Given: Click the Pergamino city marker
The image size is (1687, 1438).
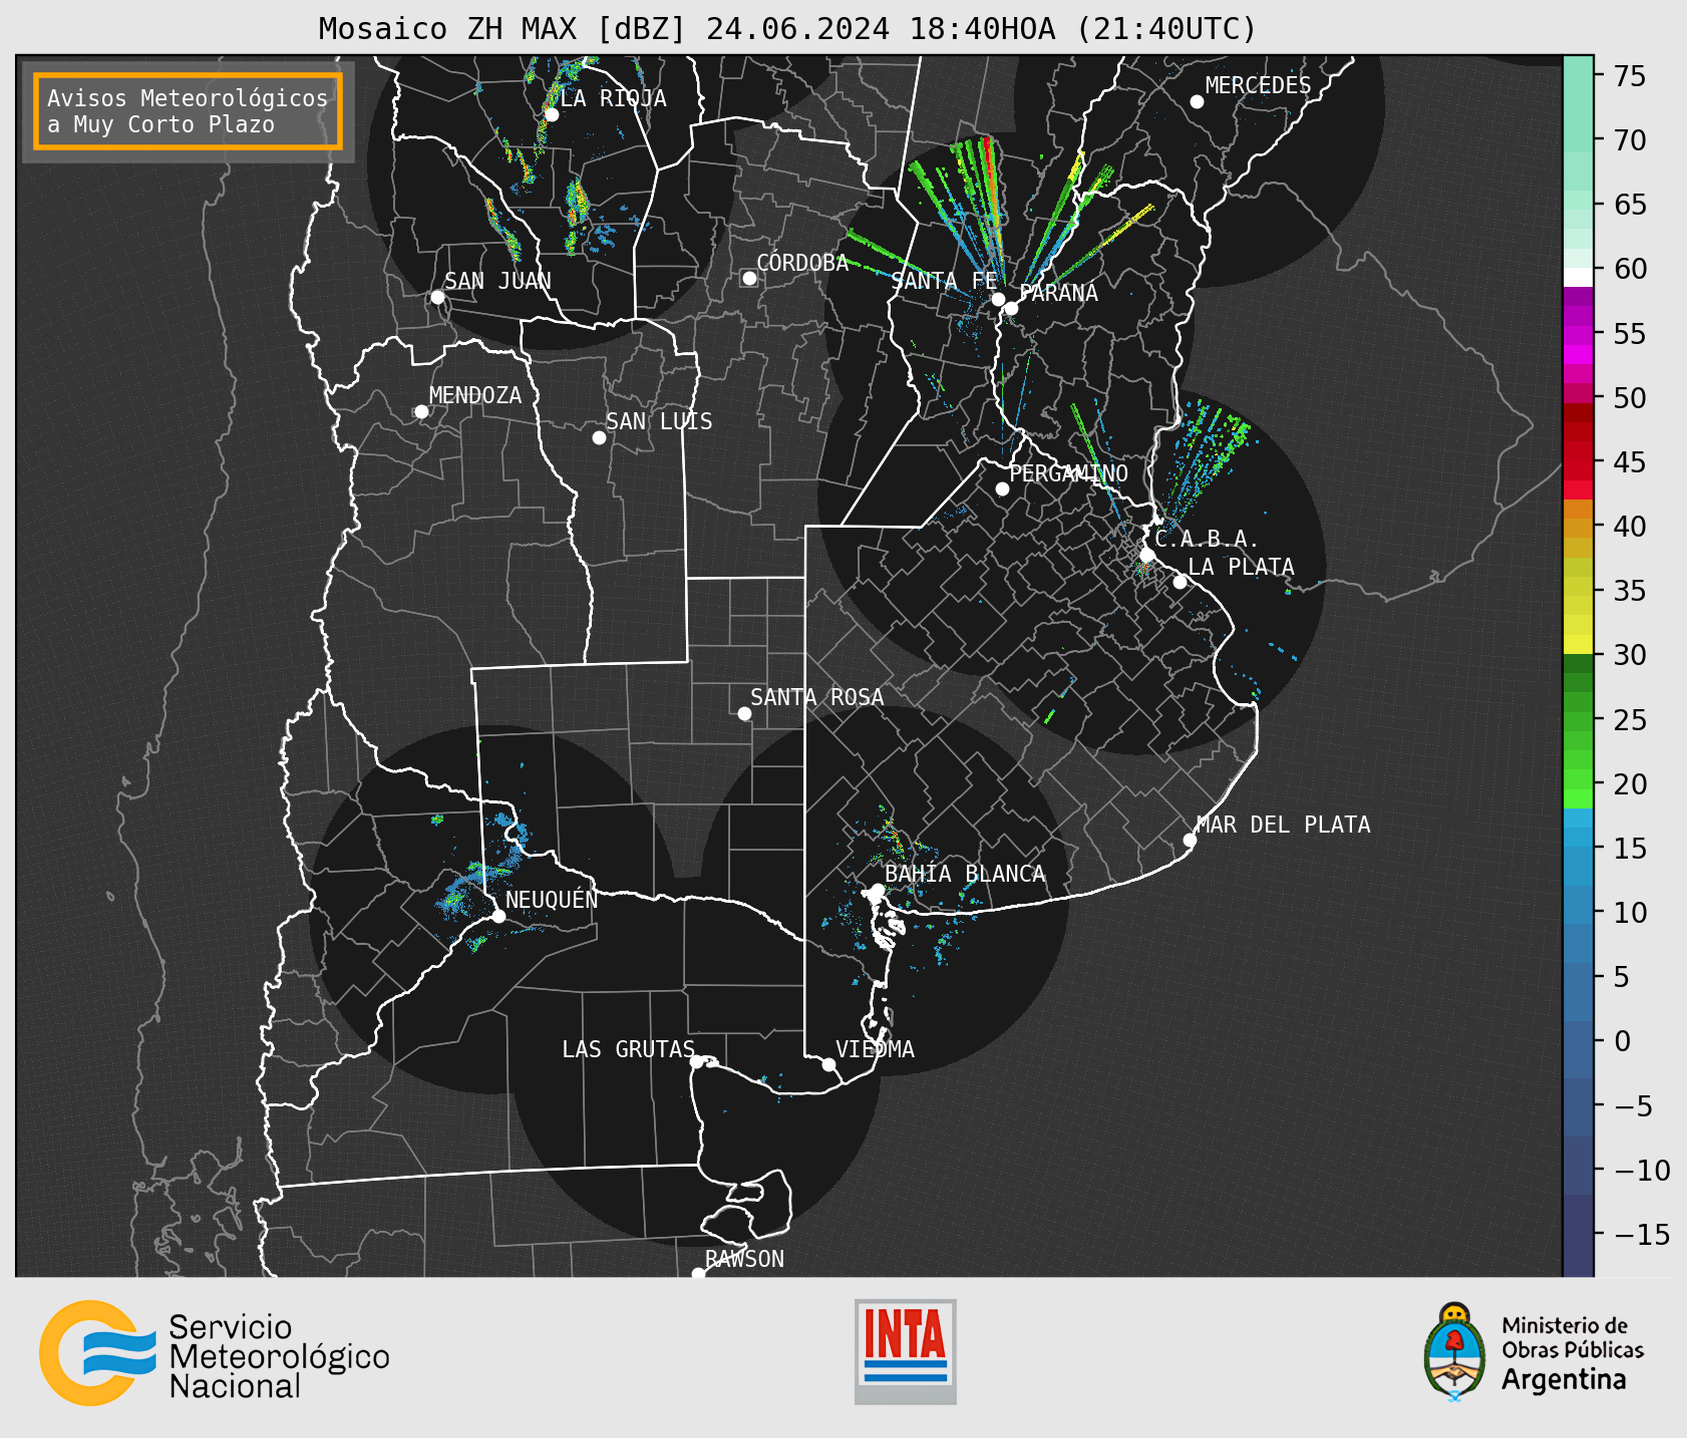Looking at the screenshot, I should [1002, 489].
